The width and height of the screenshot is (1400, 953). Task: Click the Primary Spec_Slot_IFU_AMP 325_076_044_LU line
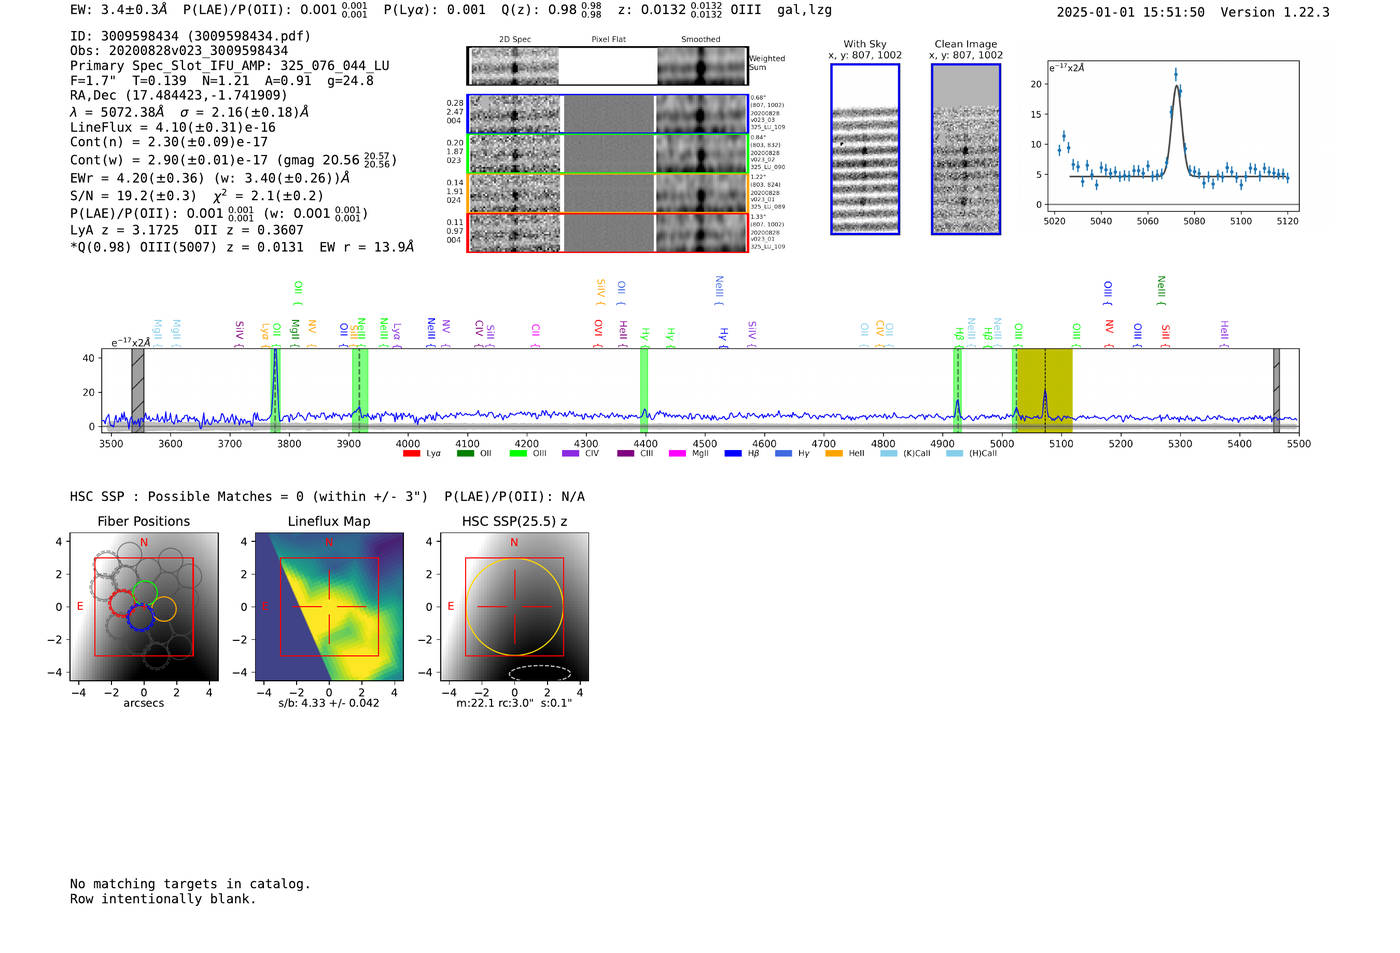pyautogui.click(x=230, y=66)
